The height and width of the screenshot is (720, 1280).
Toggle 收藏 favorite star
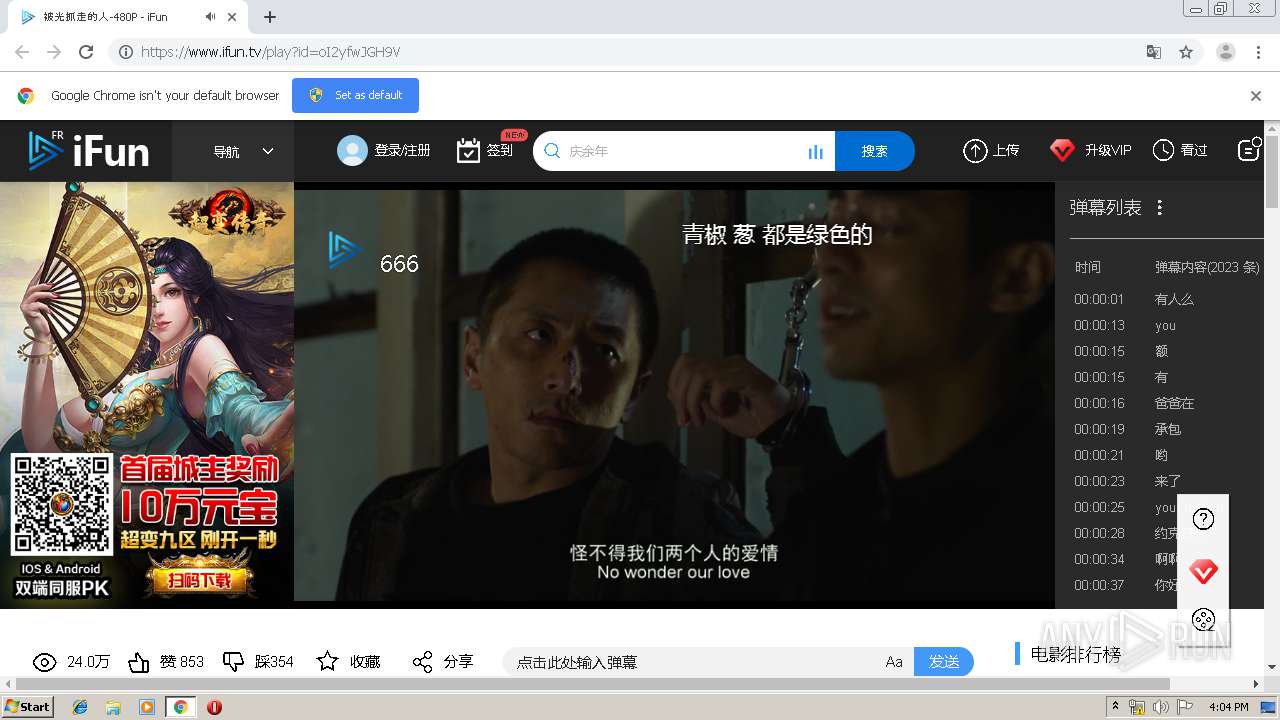click(x=327, y=662)
